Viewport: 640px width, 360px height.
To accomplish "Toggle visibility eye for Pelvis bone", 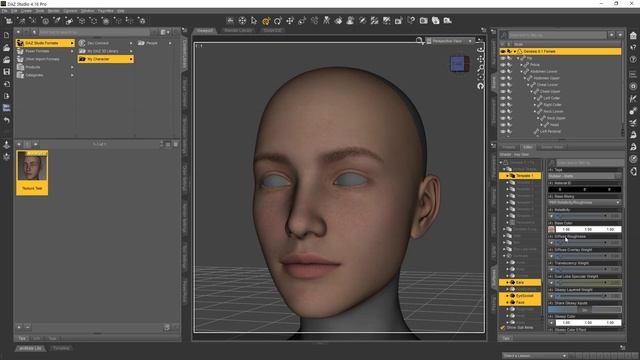I will (x=503, y=64).
